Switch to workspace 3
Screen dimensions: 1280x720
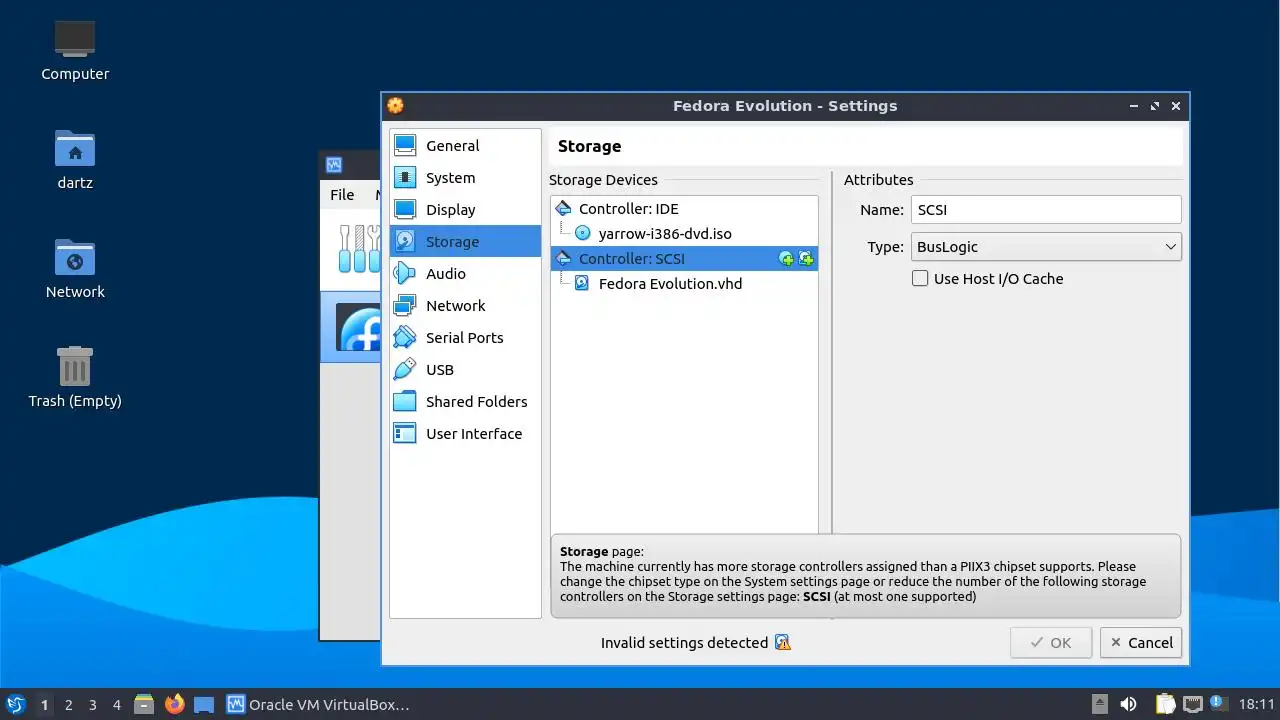point(92,705)
